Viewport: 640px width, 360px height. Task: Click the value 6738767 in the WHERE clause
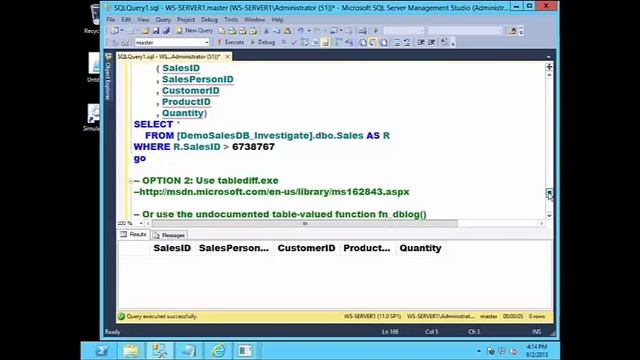coord(253,147)
